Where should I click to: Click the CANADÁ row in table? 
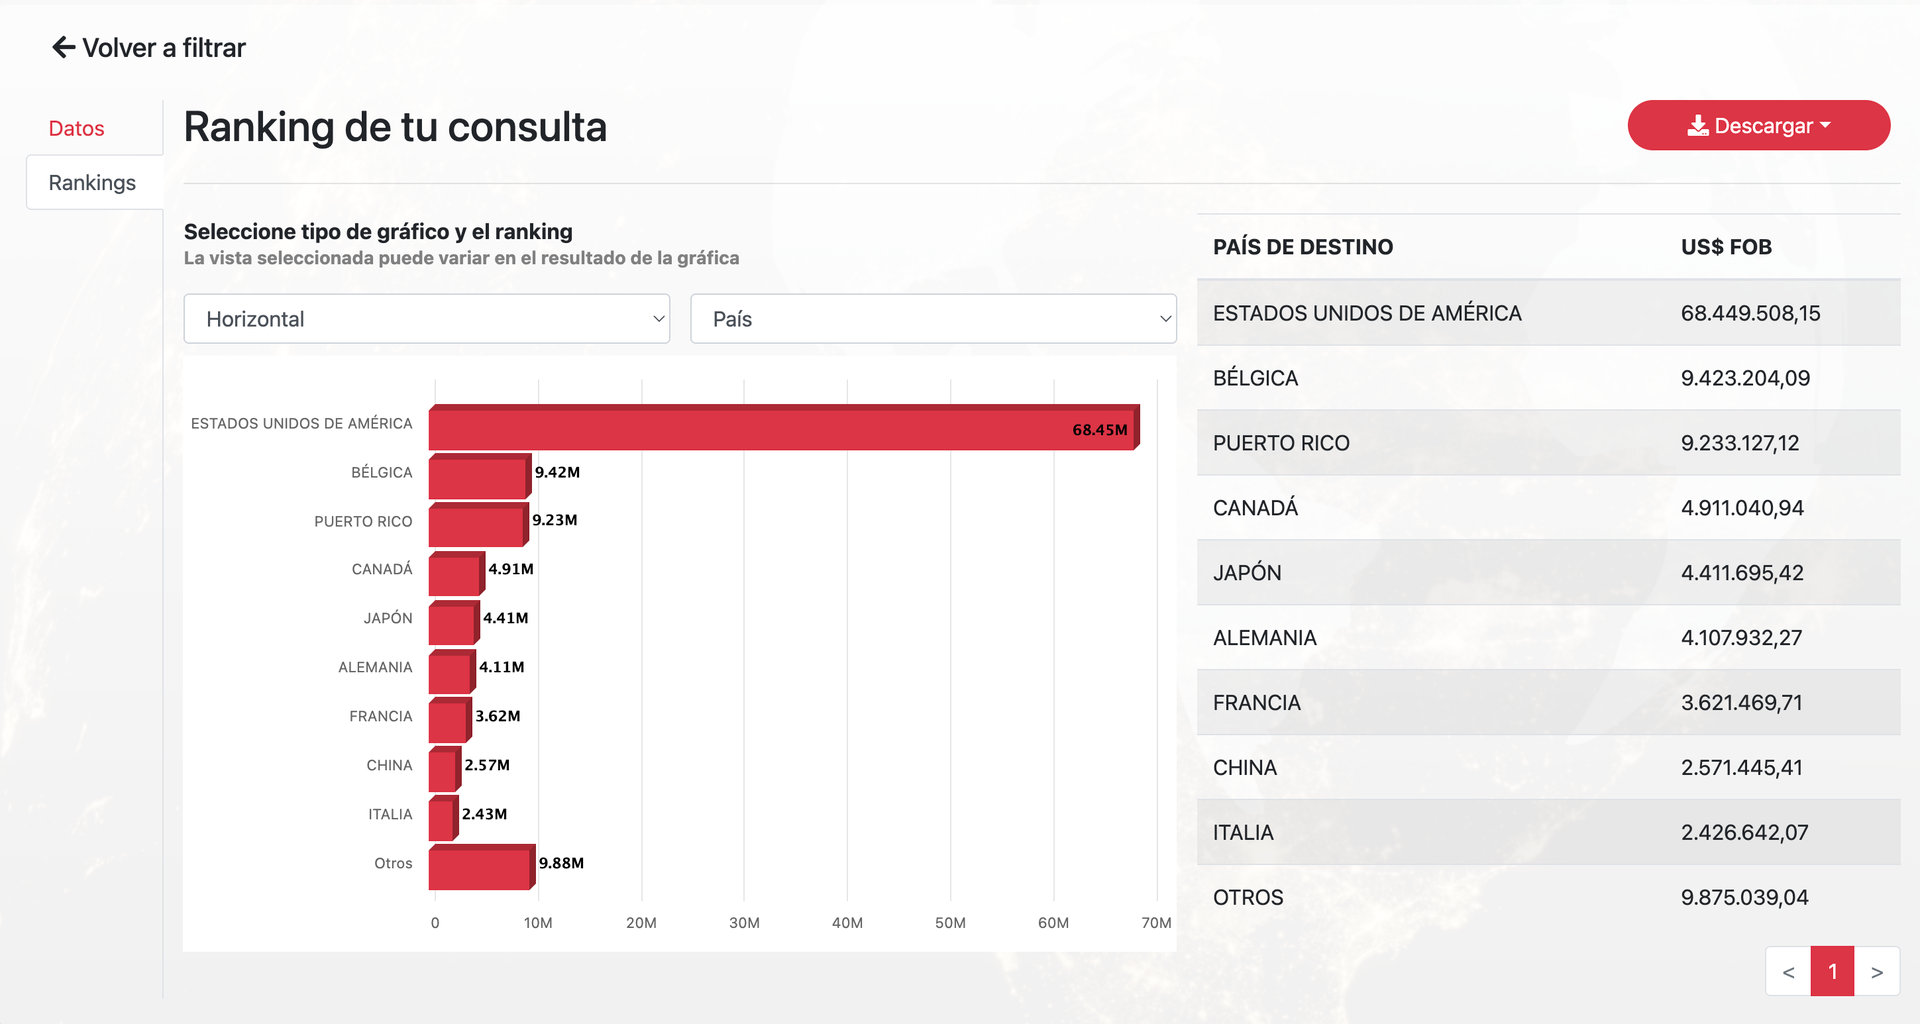click(1548, 508)
